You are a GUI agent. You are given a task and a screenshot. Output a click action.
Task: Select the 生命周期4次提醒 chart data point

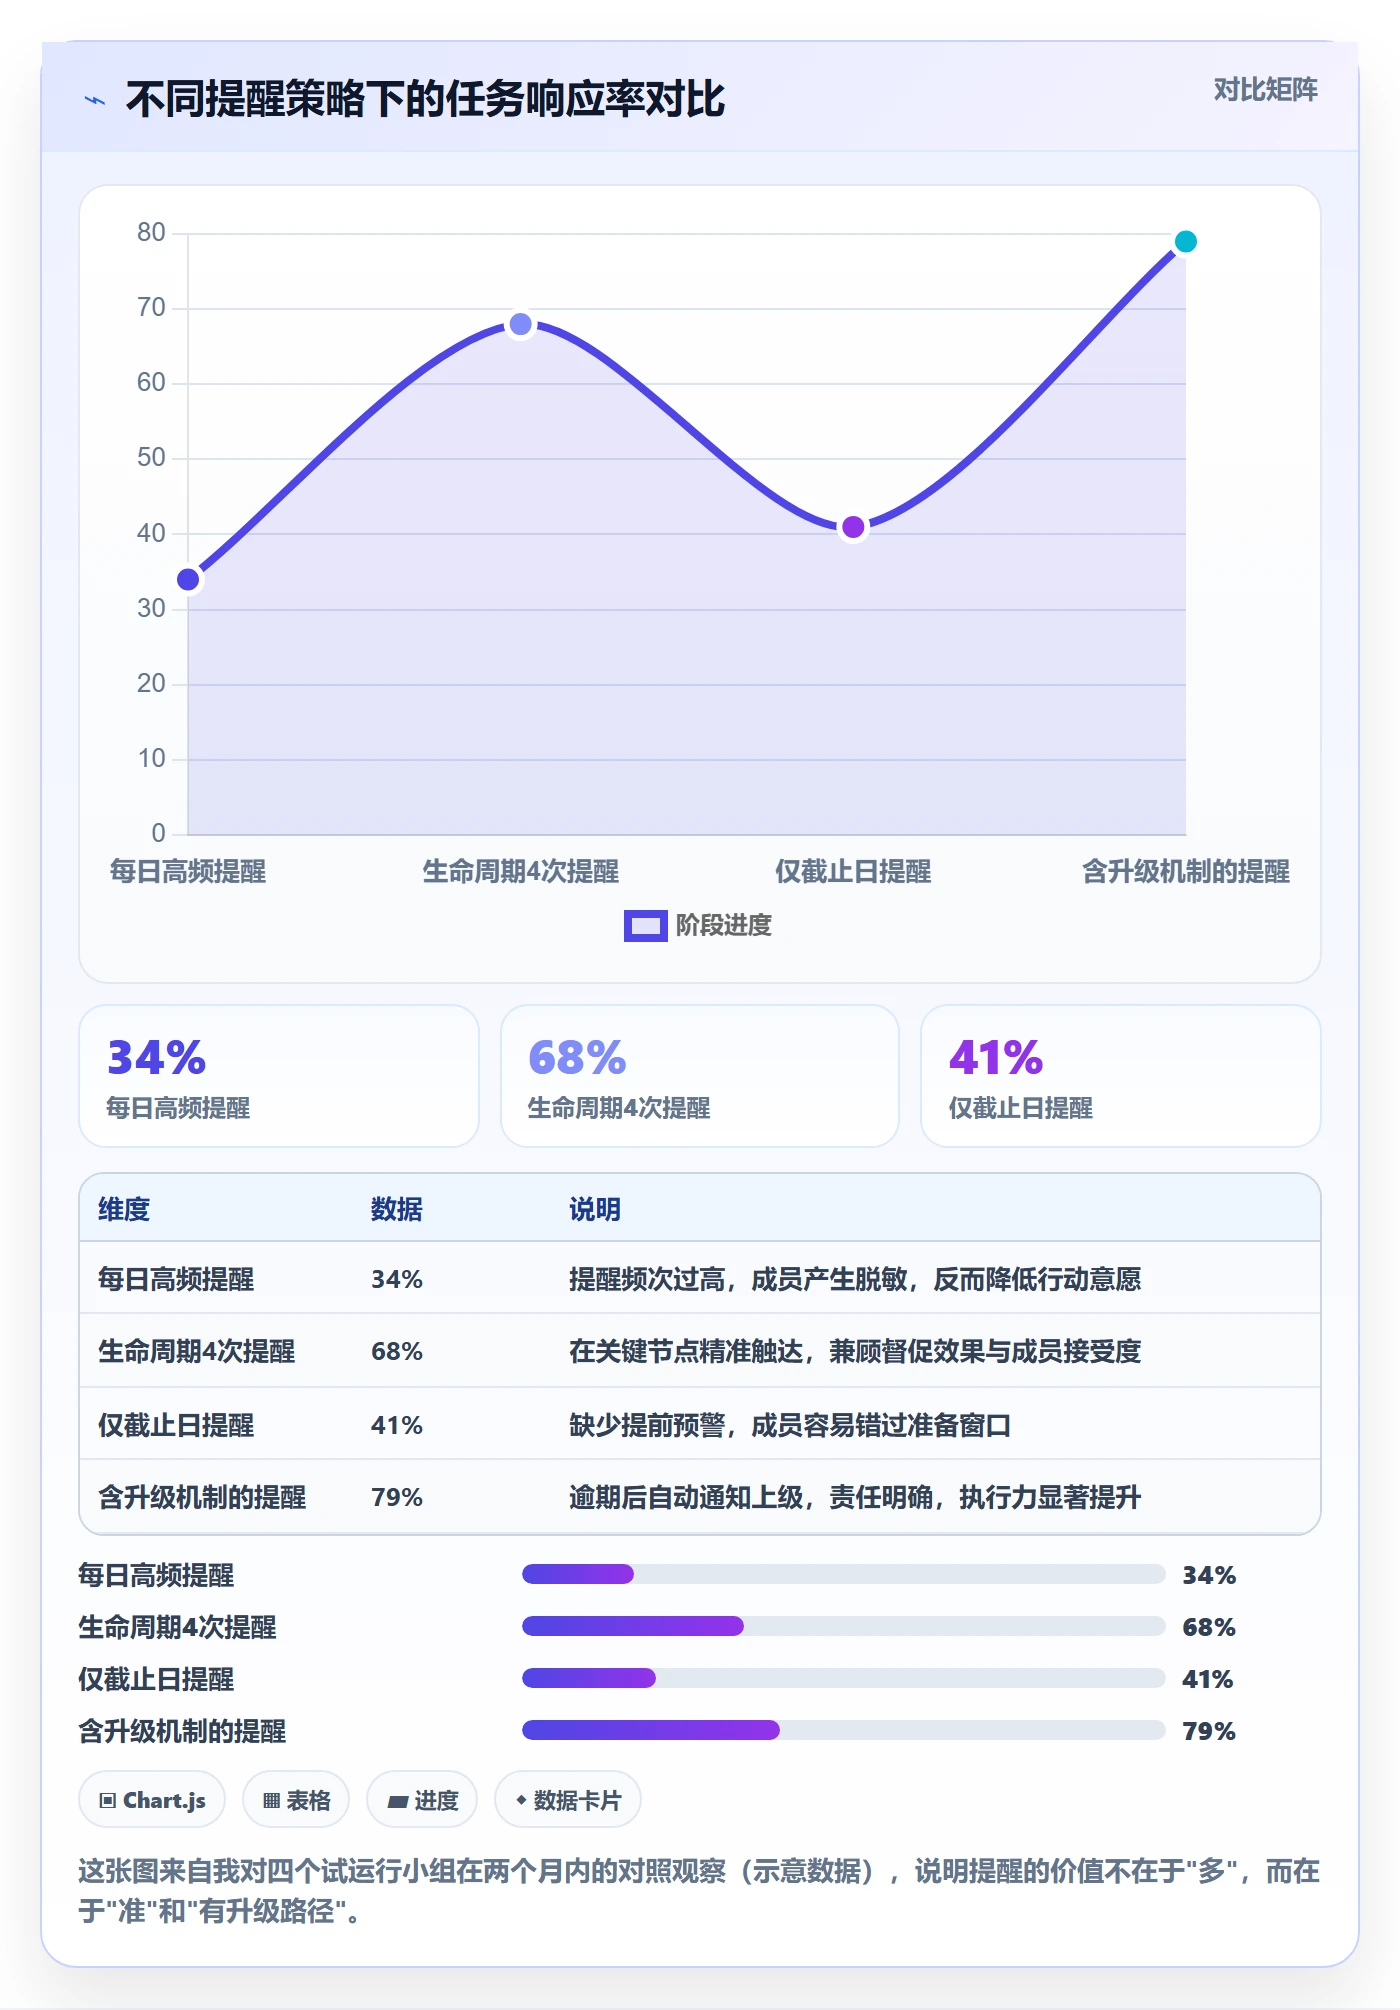tap(520, 324)
